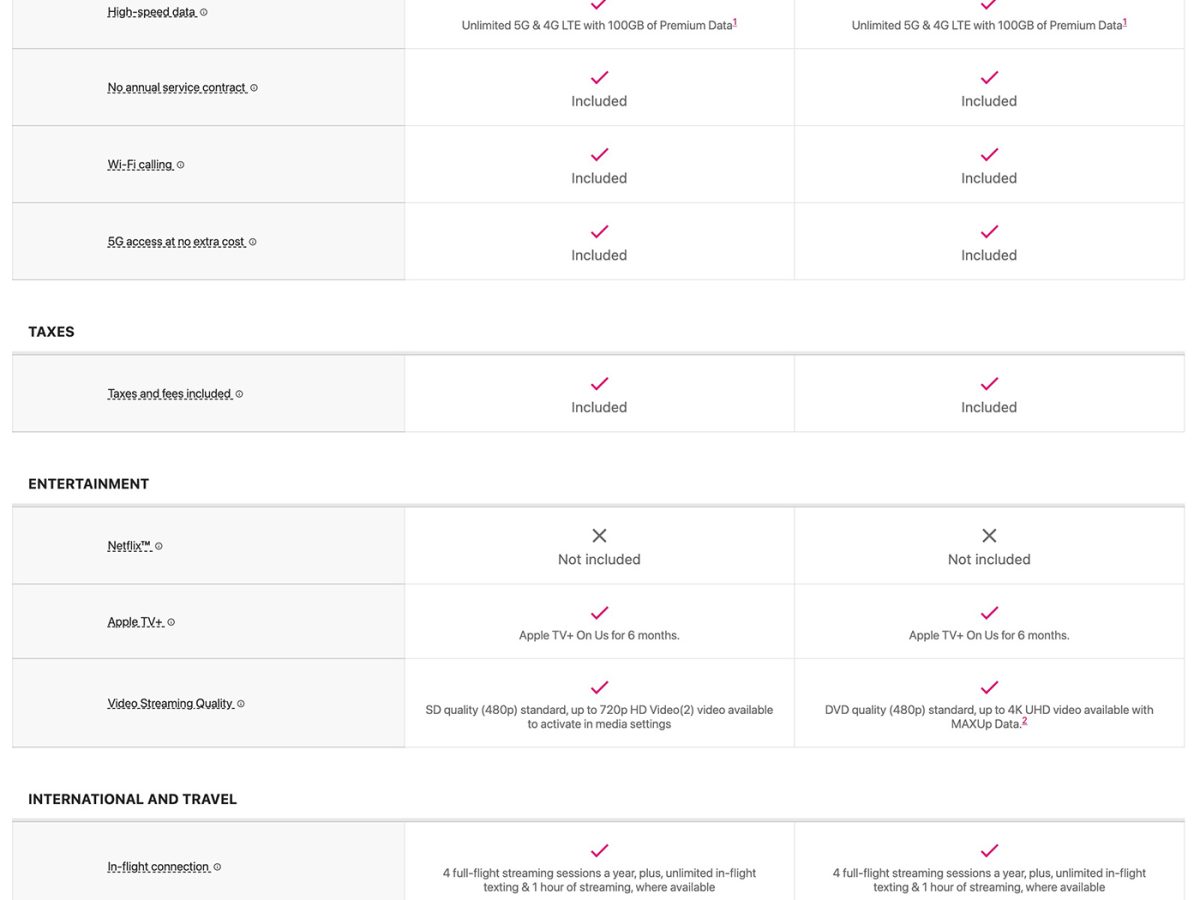Show Video Streaming Quality info icon details
1200x900 pixels.
click(241, 704)
